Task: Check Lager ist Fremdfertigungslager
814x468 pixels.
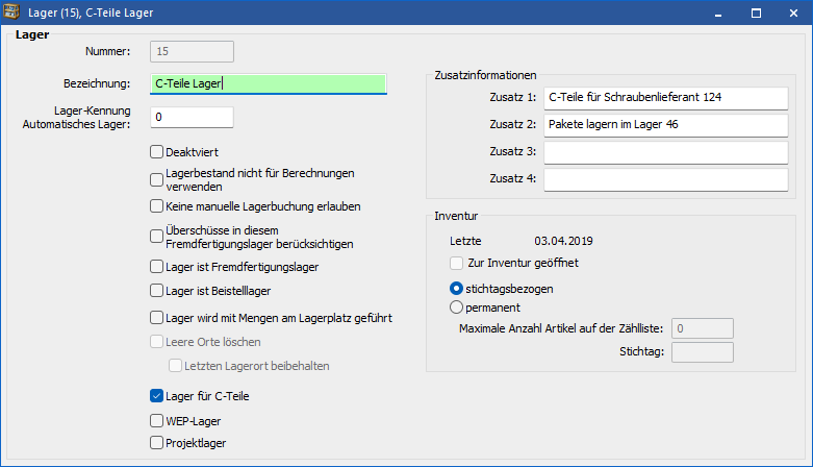Action: point(156,267)
